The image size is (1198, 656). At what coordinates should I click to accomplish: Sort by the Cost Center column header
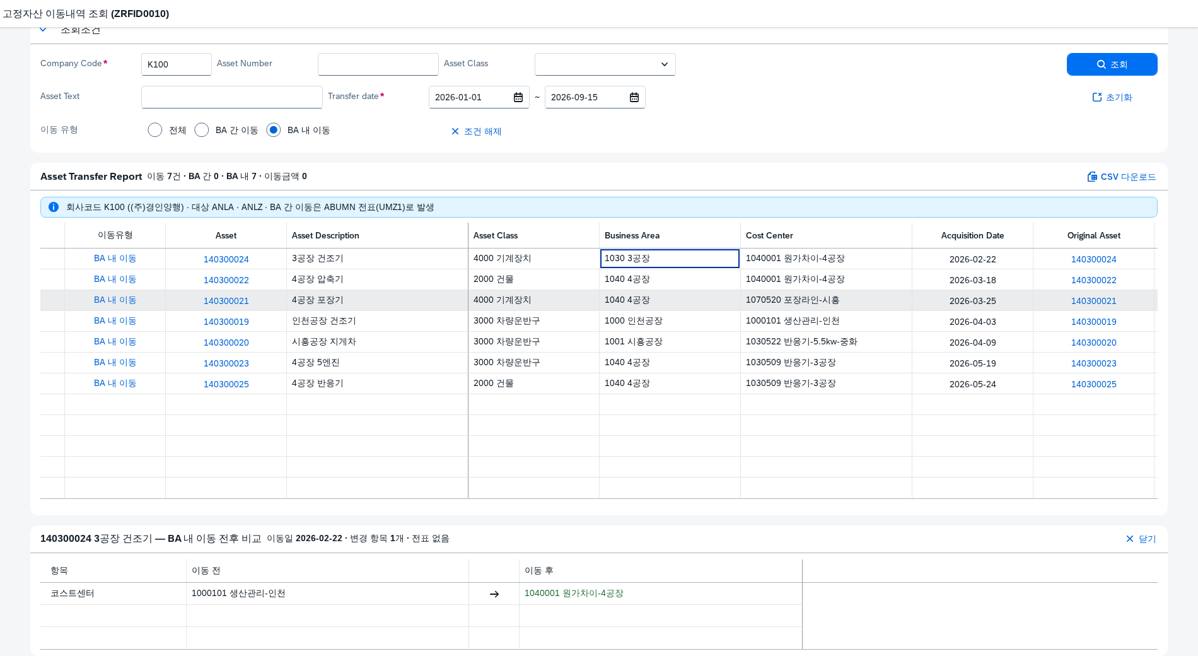pos(826,235)
